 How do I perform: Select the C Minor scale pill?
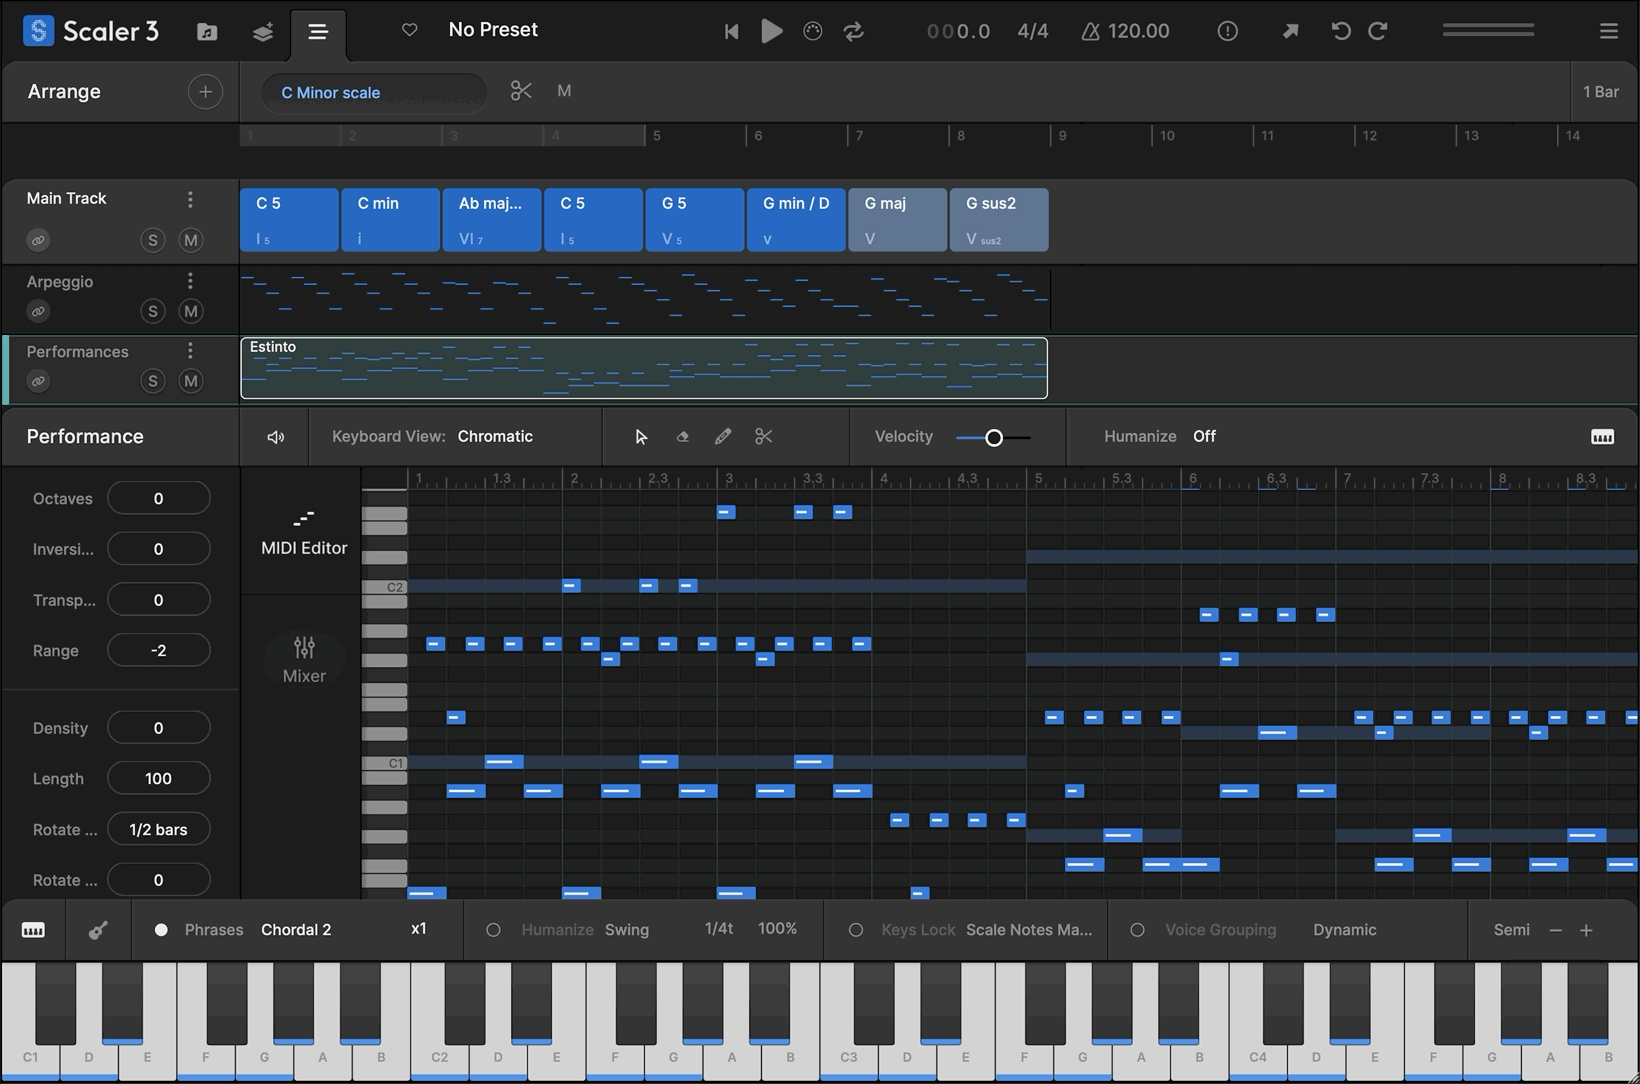tap(374, 92)
